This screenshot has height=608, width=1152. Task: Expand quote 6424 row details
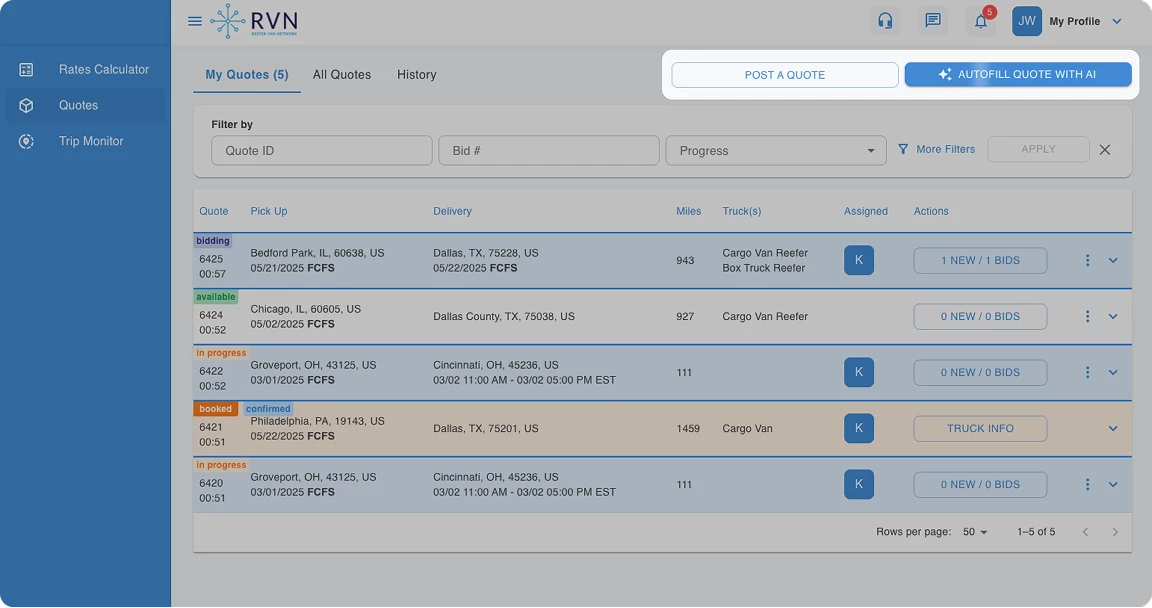(x=1113, y=317)
